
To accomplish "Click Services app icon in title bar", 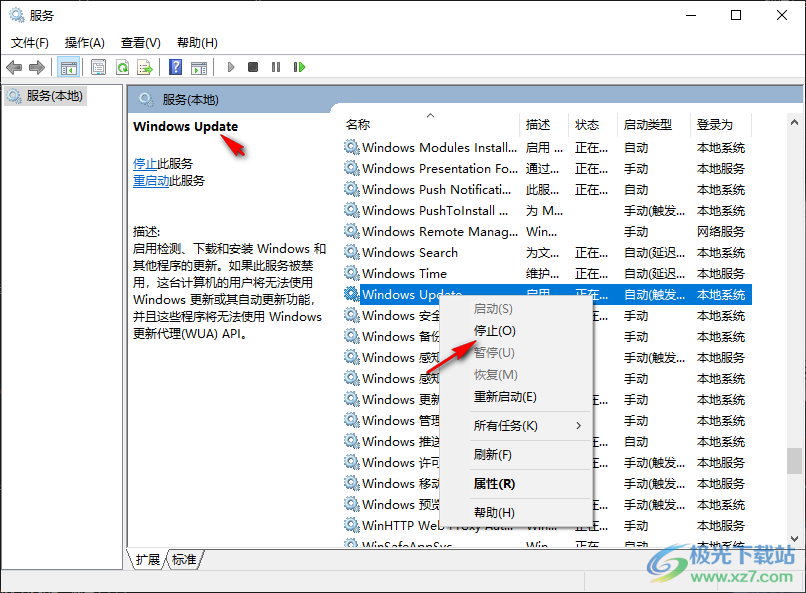I will [16, 15].
